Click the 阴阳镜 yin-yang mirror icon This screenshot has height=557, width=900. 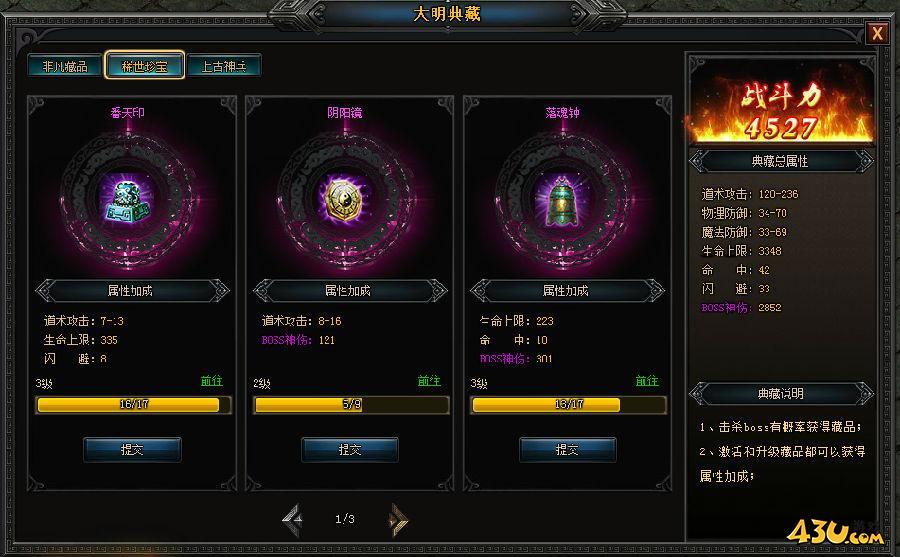[345, 200]
